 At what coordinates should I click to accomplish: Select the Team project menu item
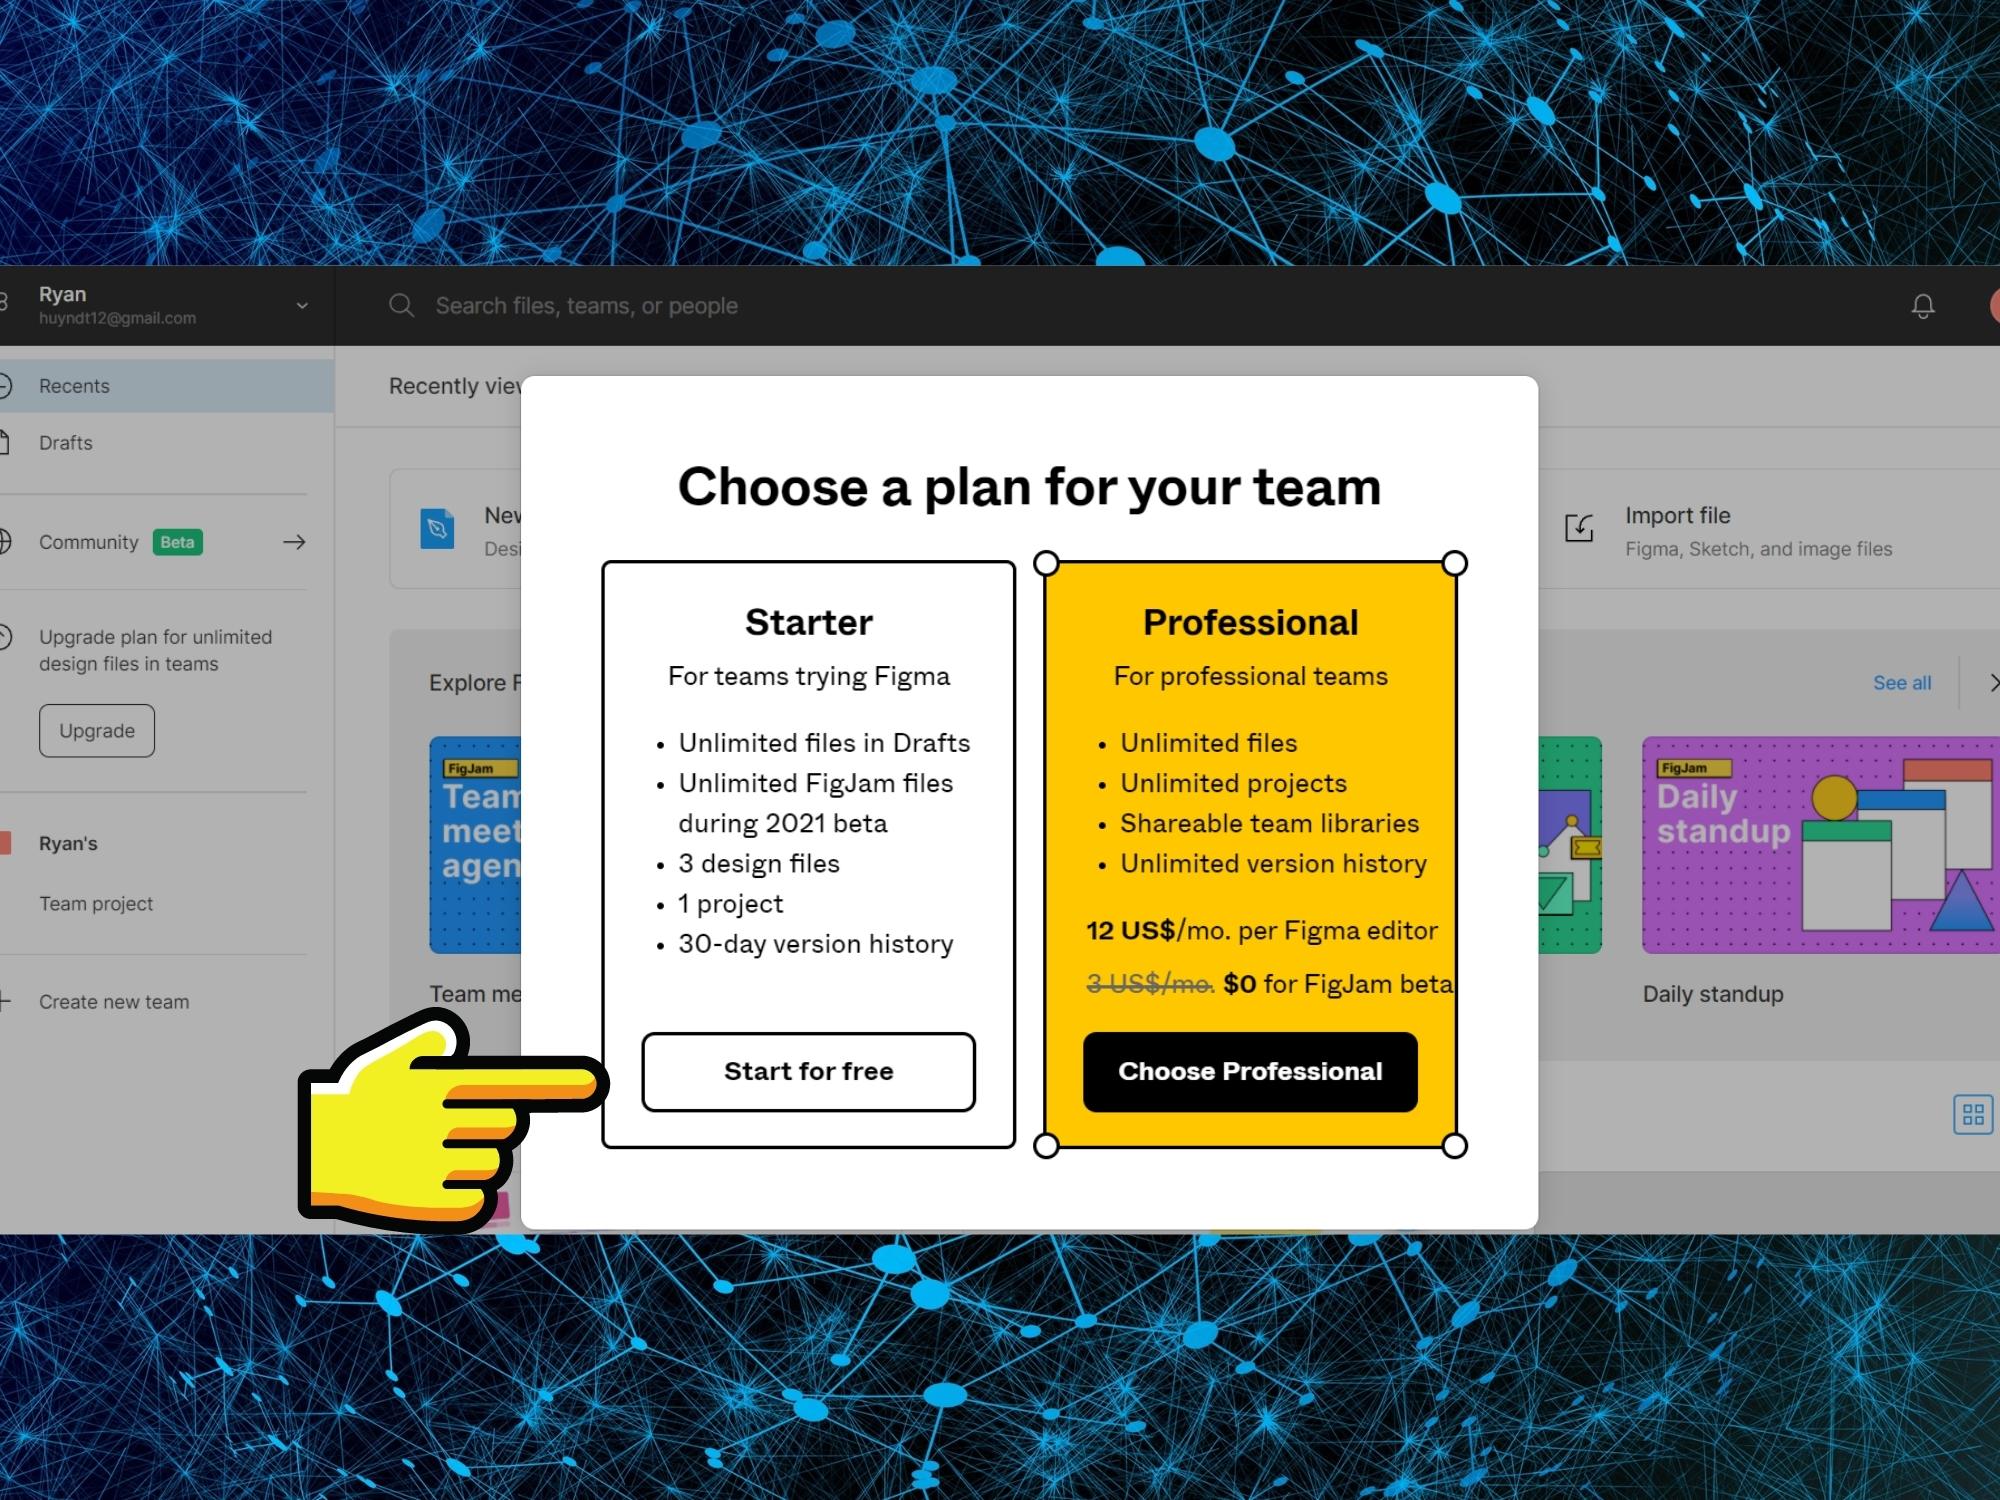pos(94,903)
